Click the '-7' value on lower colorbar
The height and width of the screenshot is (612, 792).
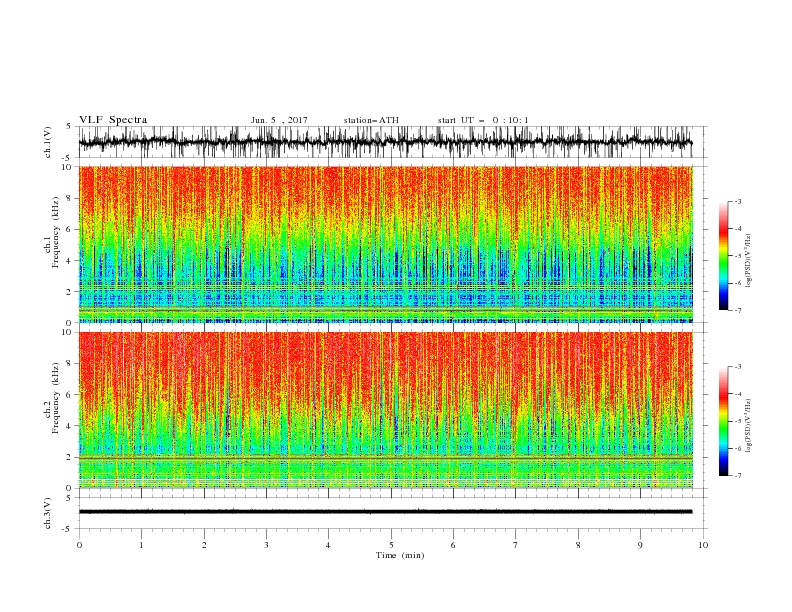tap(737, 476)
